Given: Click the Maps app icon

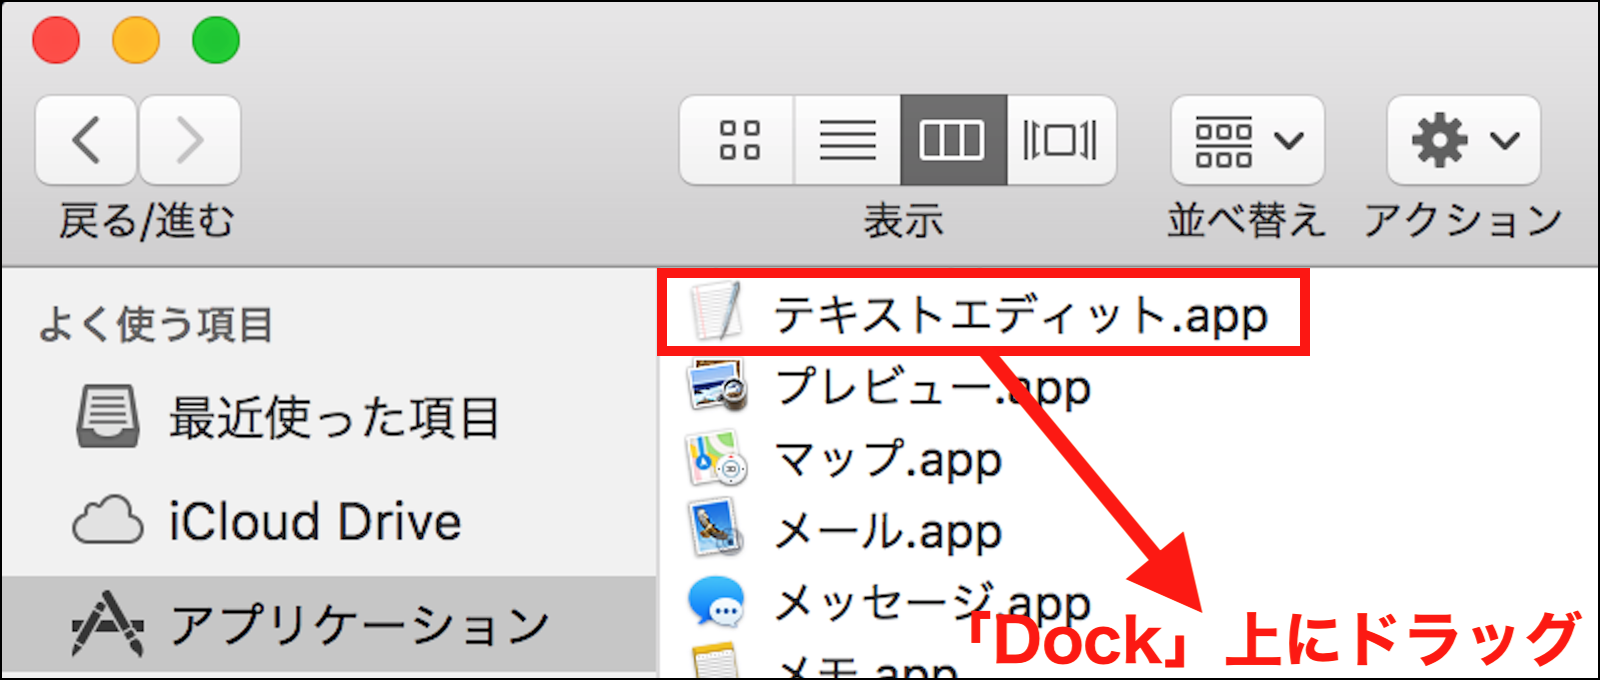Looking at the screenshot, I should pos(717,458).
